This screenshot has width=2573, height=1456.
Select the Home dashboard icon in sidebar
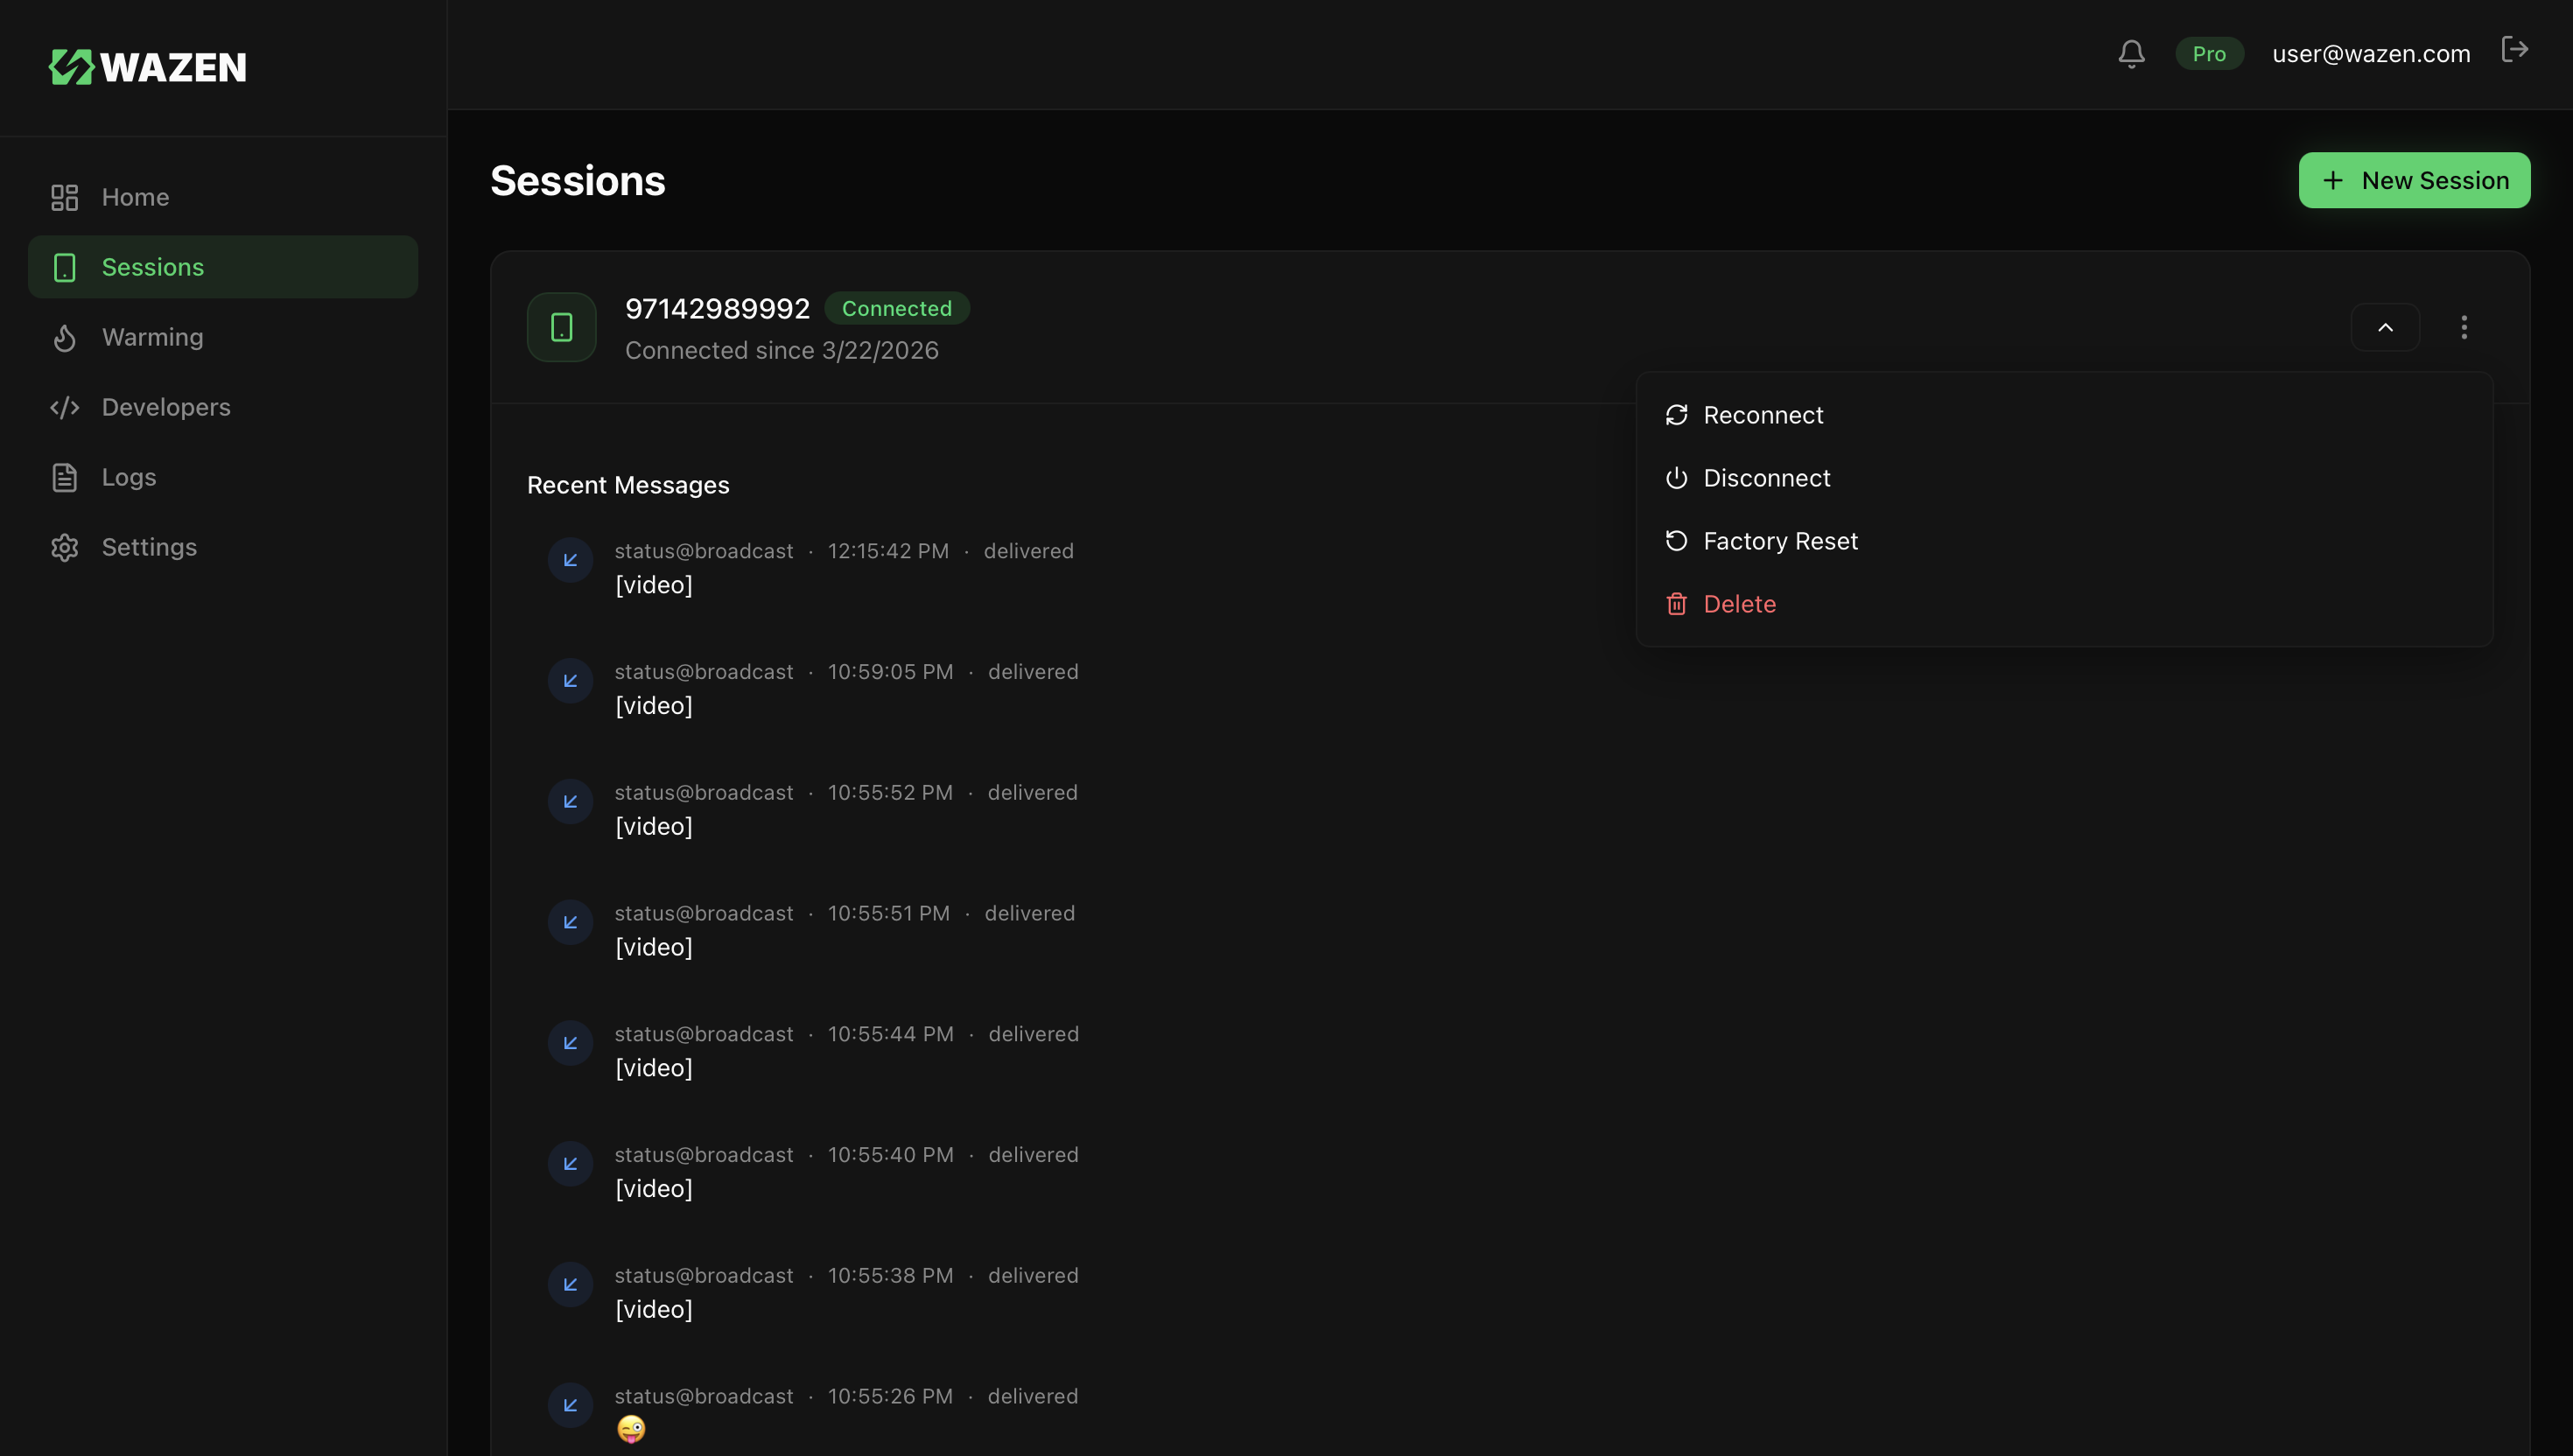click(64, 197)
